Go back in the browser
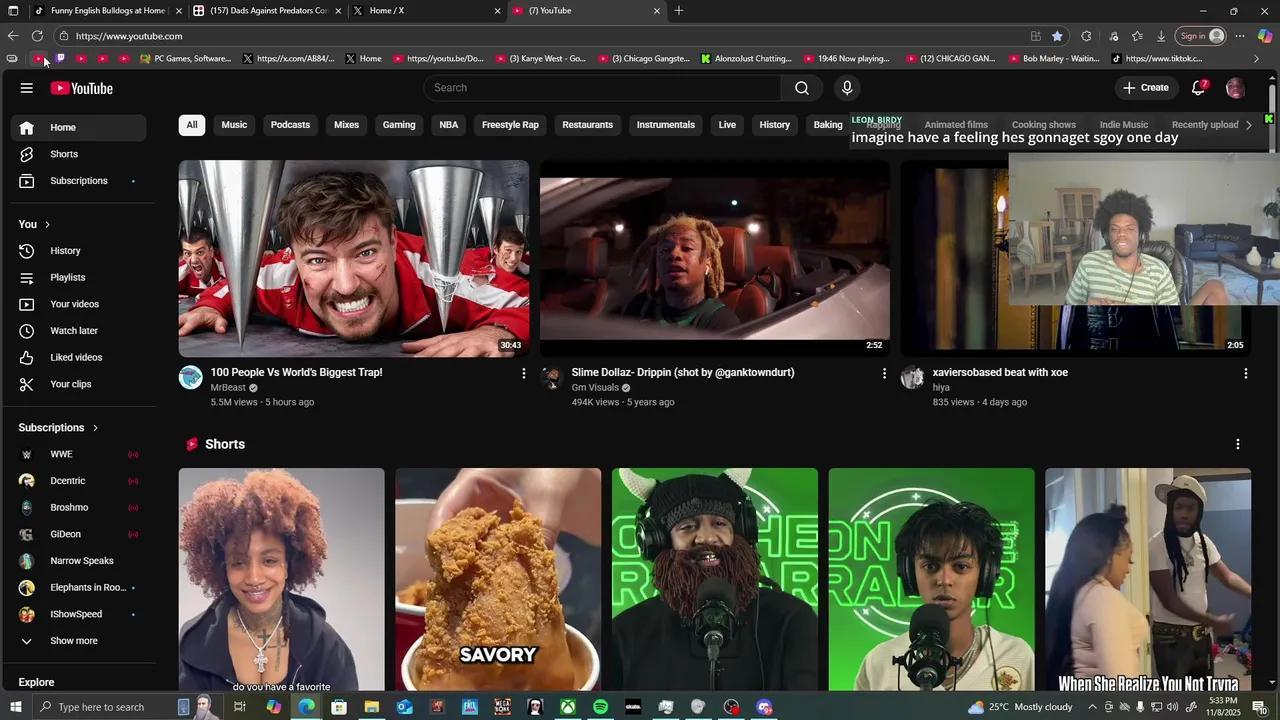1280x720 pixels. [x=12, y=36]
